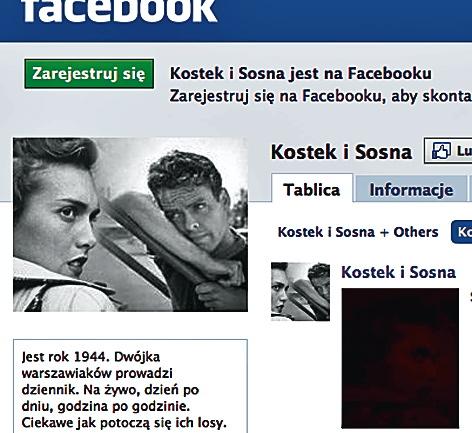Screen dimensions: 472x433
Task: Click the small post avatar thumbnail
Action: point(300,292)
